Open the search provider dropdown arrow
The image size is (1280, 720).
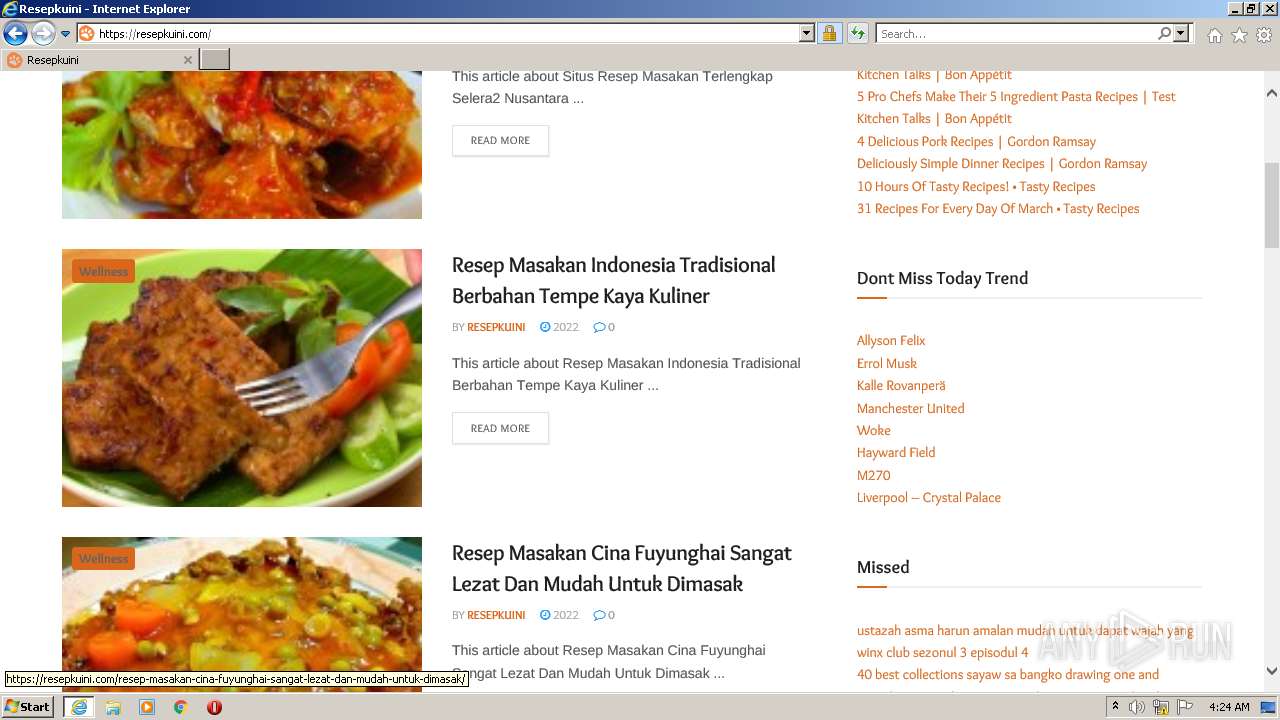(x=1181, y=34)
